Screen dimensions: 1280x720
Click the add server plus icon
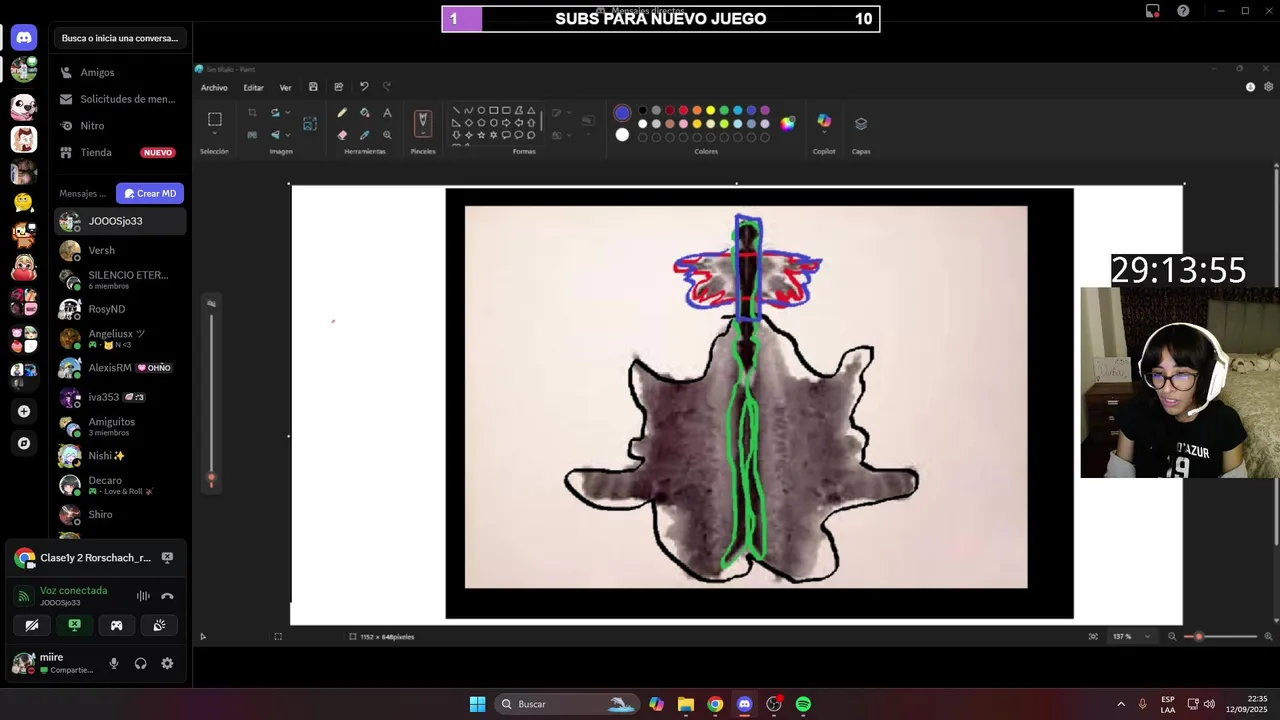point(24,411)
